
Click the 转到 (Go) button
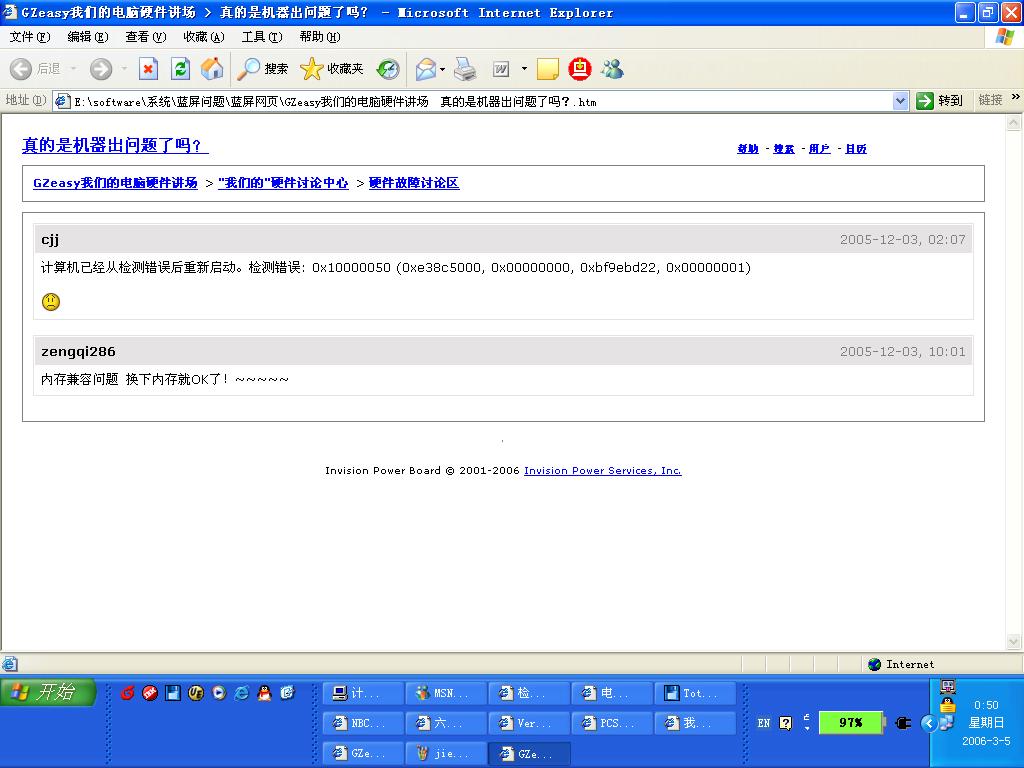(x=940, y=101)
